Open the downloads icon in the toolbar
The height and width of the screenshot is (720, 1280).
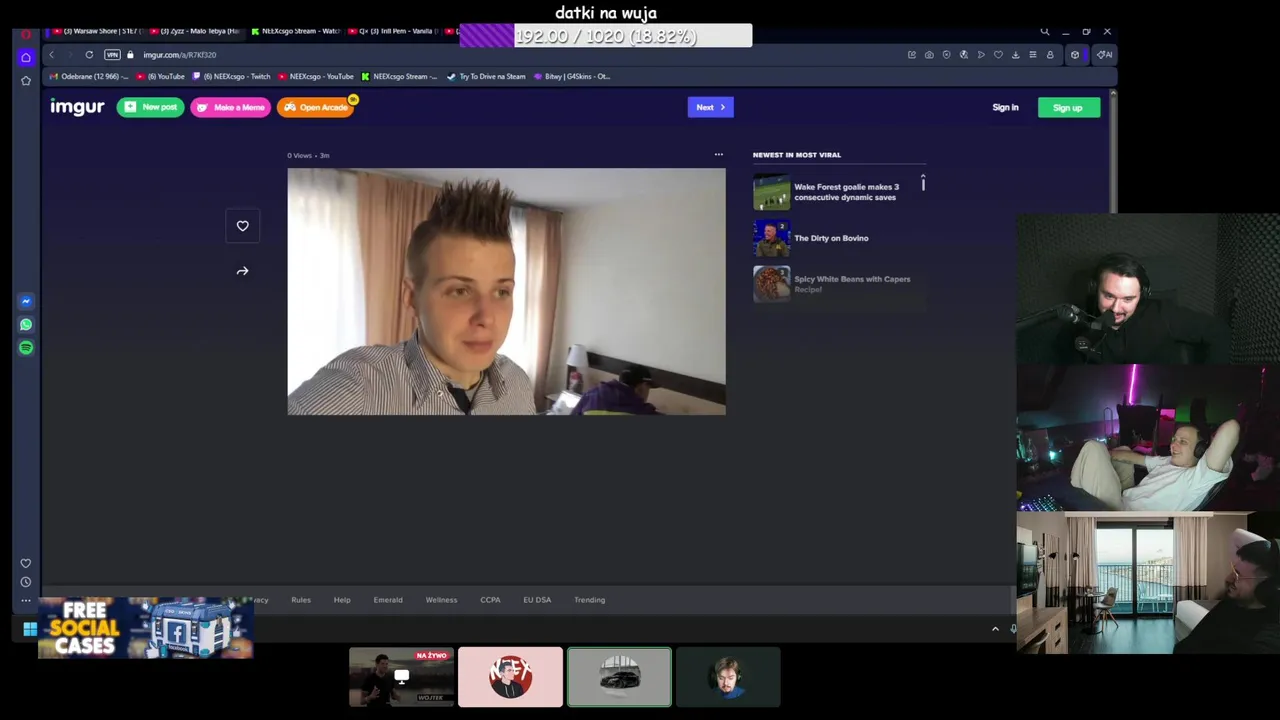click(x=1015, y=55)
